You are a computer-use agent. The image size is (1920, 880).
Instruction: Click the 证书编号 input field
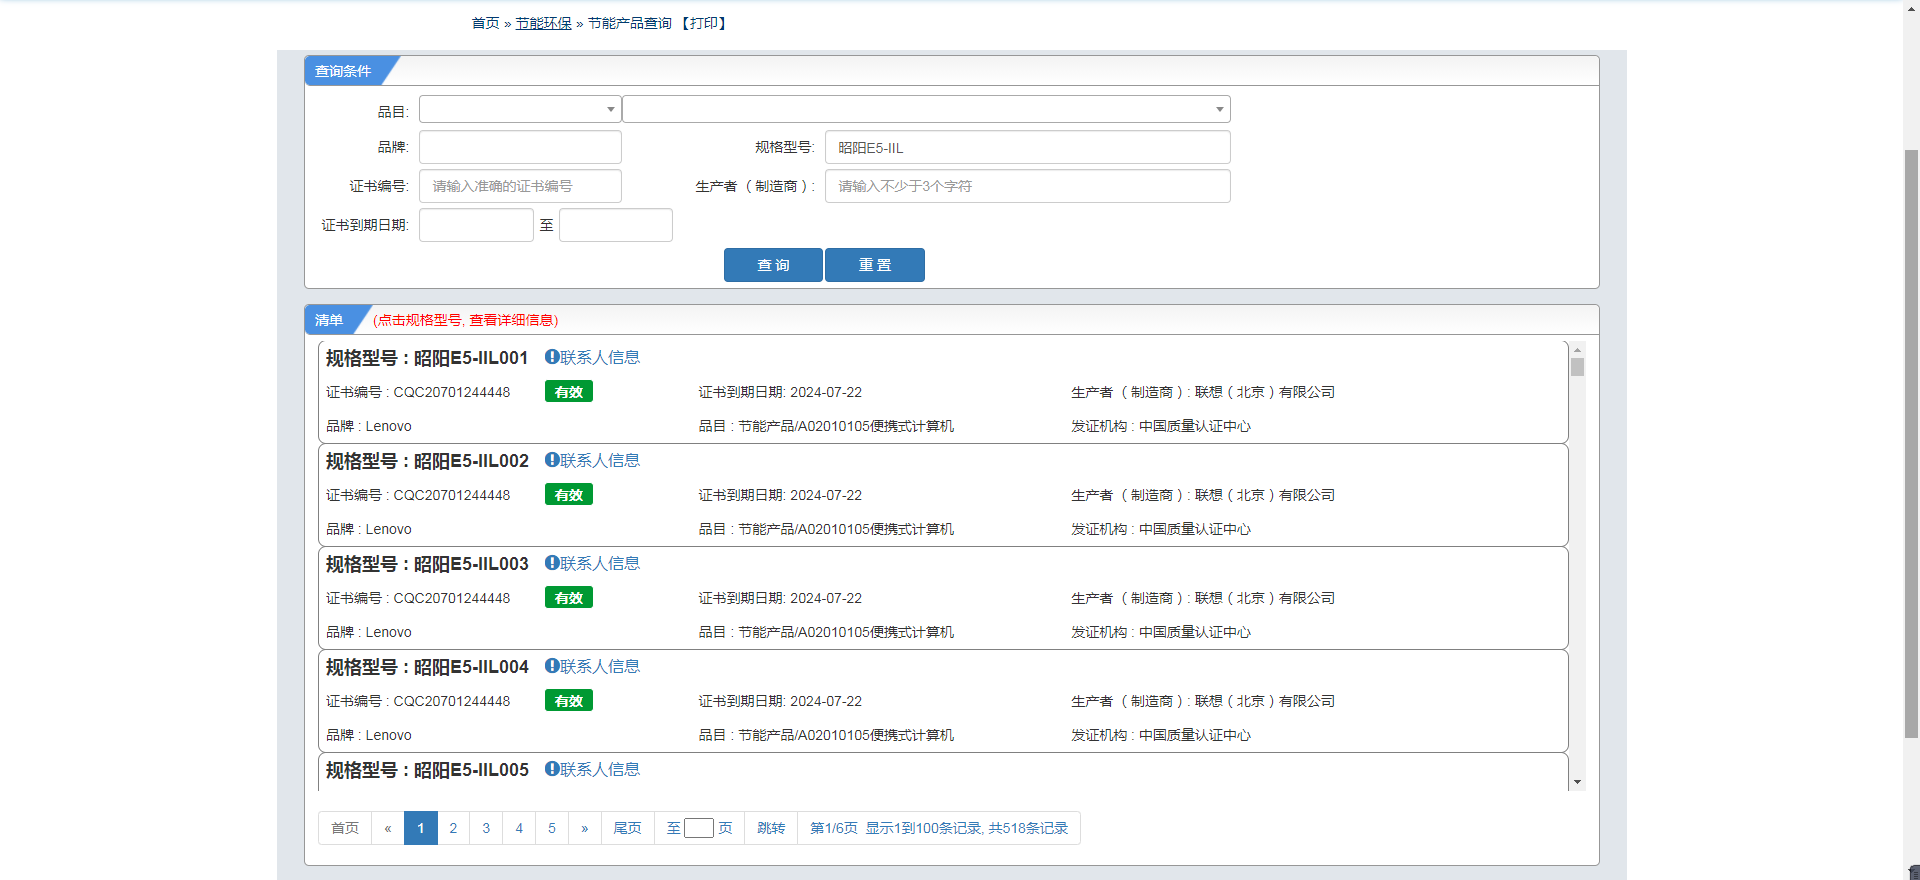(520, 186)
